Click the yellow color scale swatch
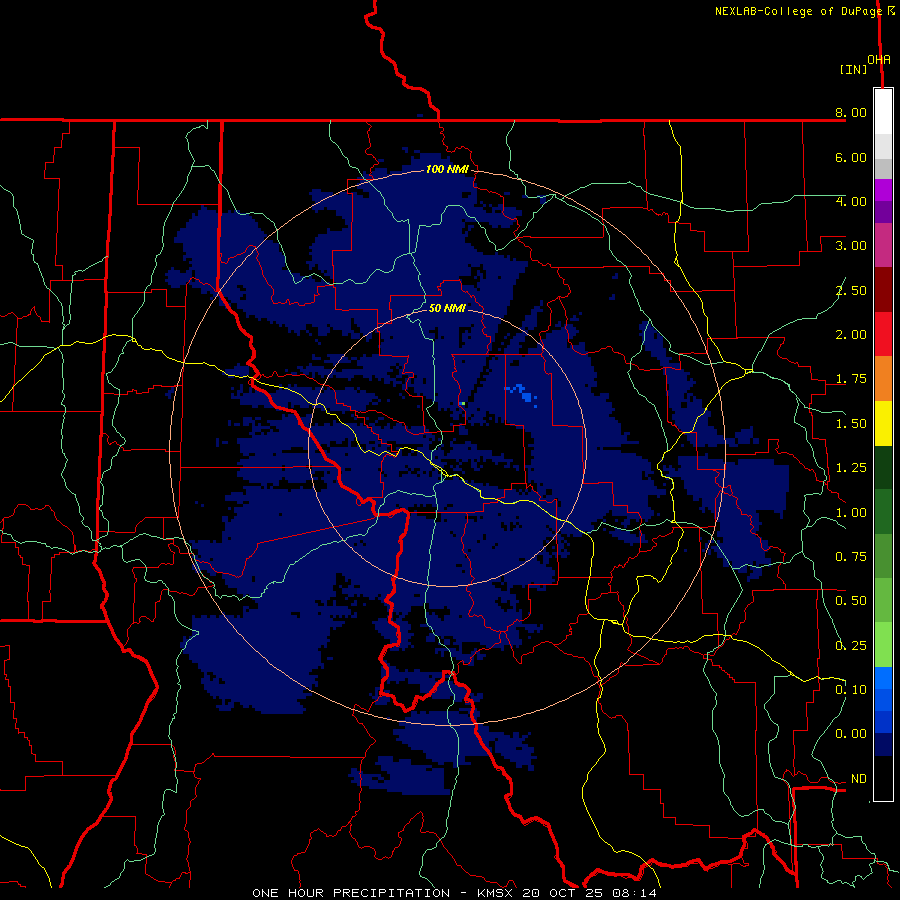The width and height of the screenshot is (900, 900). tap(883, 423)
